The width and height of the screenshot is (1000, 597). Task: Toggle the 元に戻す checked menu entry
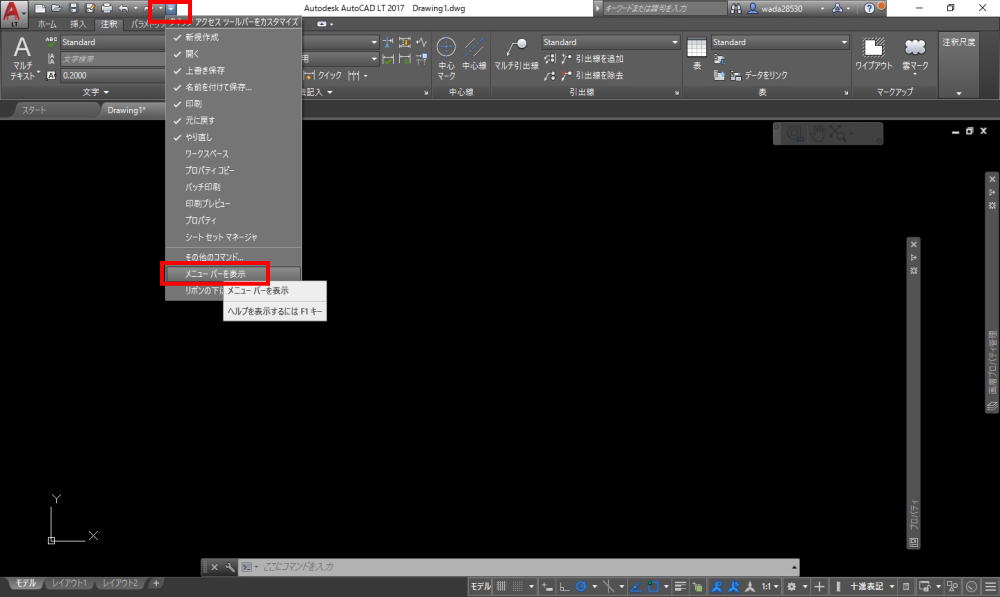pyautogui.click(x=233, y=121)
